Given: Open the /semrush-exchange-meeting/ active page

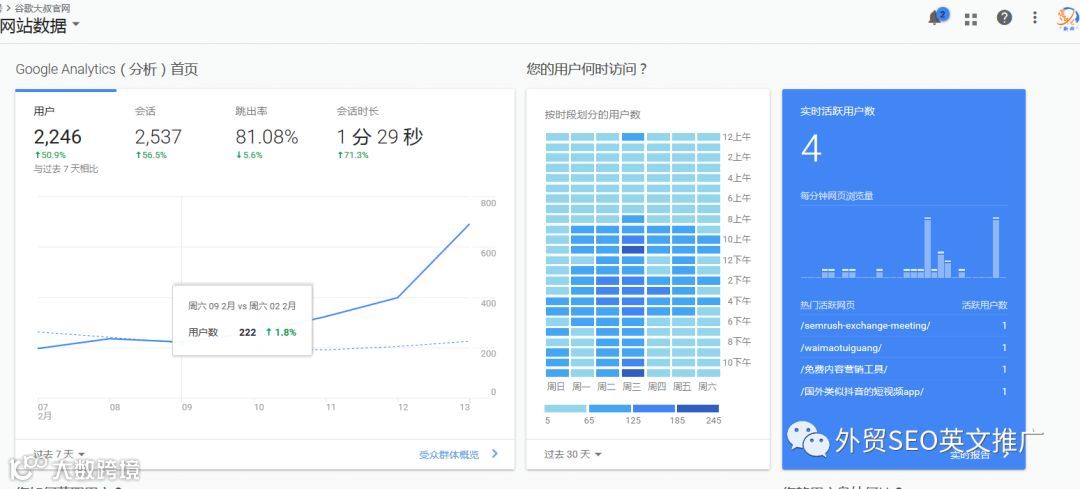Looking at the screenshot, I should point(865,326).
